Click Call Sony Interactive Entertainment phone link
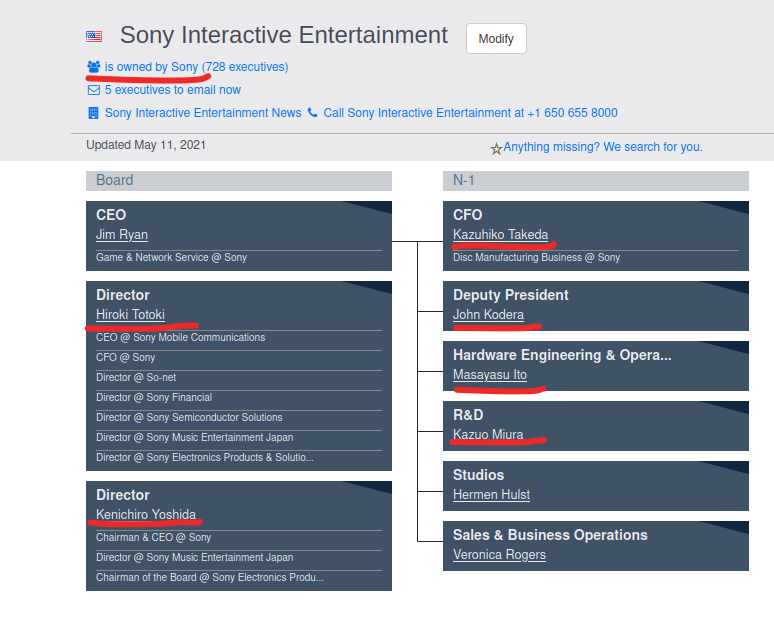This screenshot has height=643, width=774. (470, 113)
